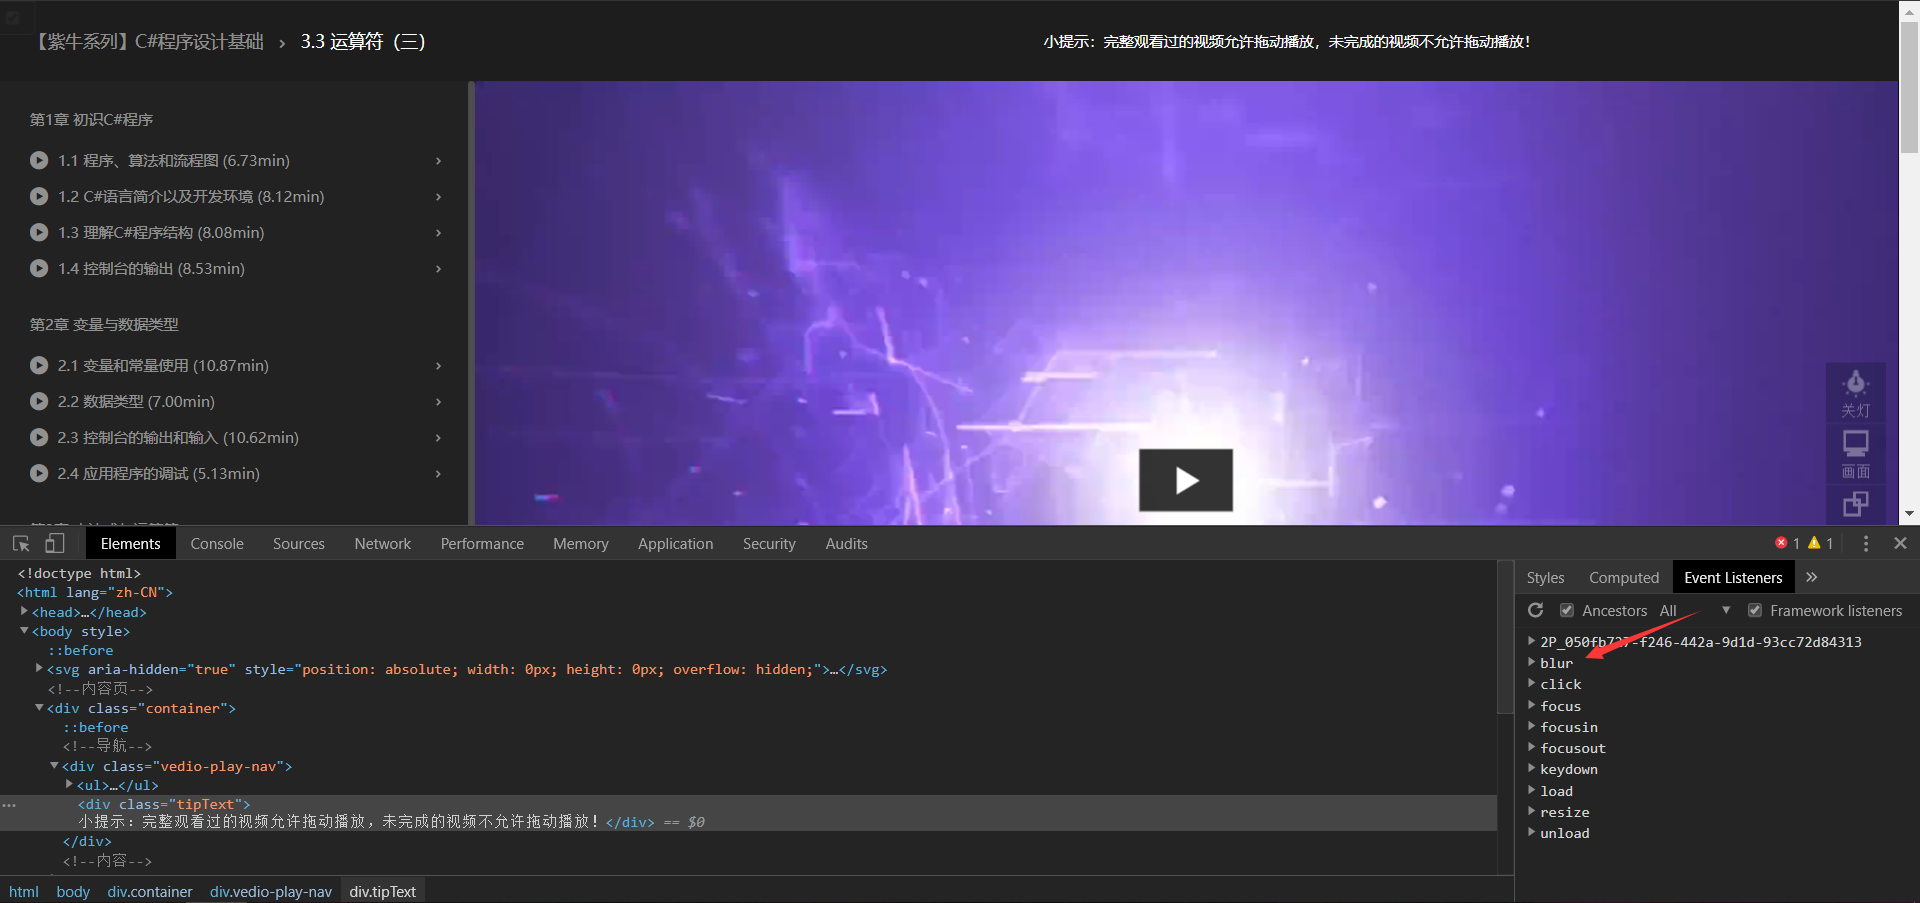Image resolution: width=1920 pixels, height=903 pixels.
Task: Open lesson 1.2 C#语言简介以及开发环境
Action: 191,196
